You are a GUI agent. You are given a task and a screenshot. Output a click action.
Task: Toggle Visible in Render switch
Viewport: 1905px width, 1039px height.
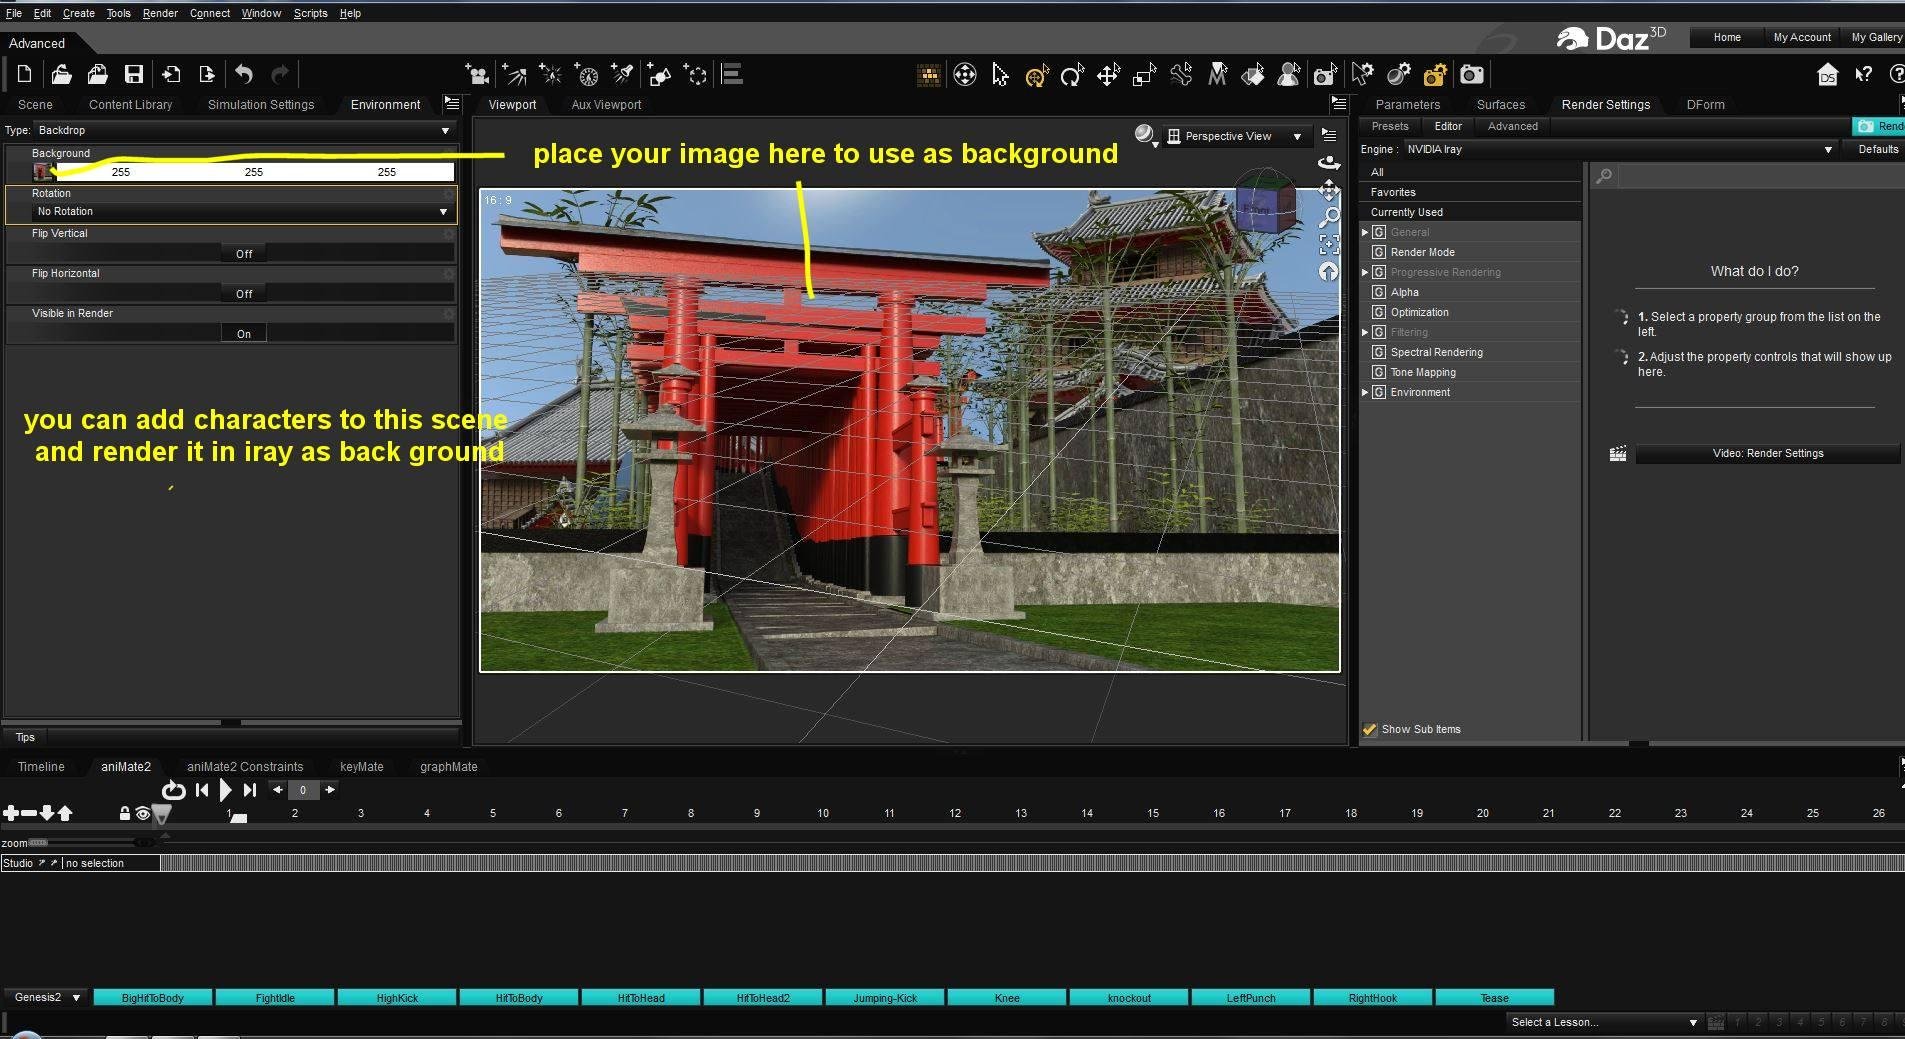[244, 334]
